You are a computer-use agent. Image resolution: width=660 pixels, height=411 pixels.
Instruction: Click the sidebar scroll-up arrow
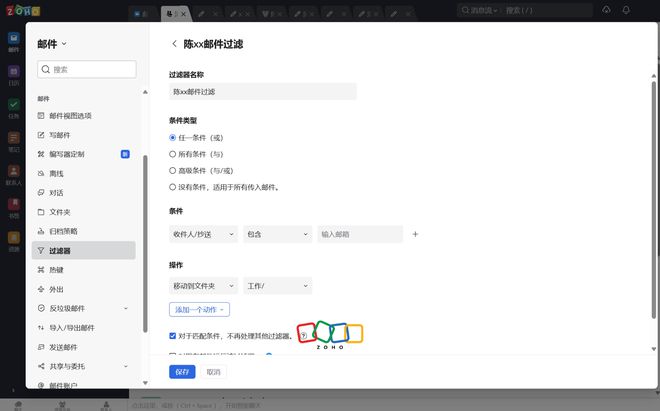[145, 92]
